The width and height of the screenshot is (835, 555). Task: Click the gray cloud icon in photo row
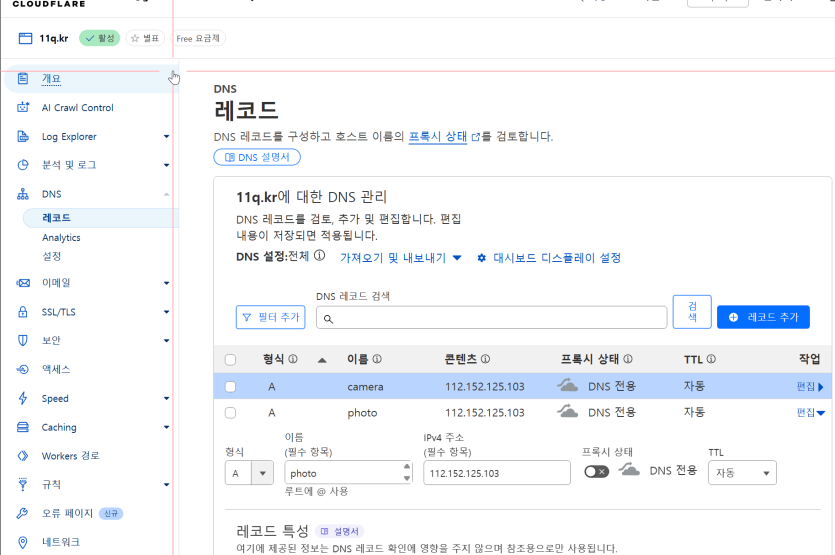pyautogui.click(x=568, y=411)
